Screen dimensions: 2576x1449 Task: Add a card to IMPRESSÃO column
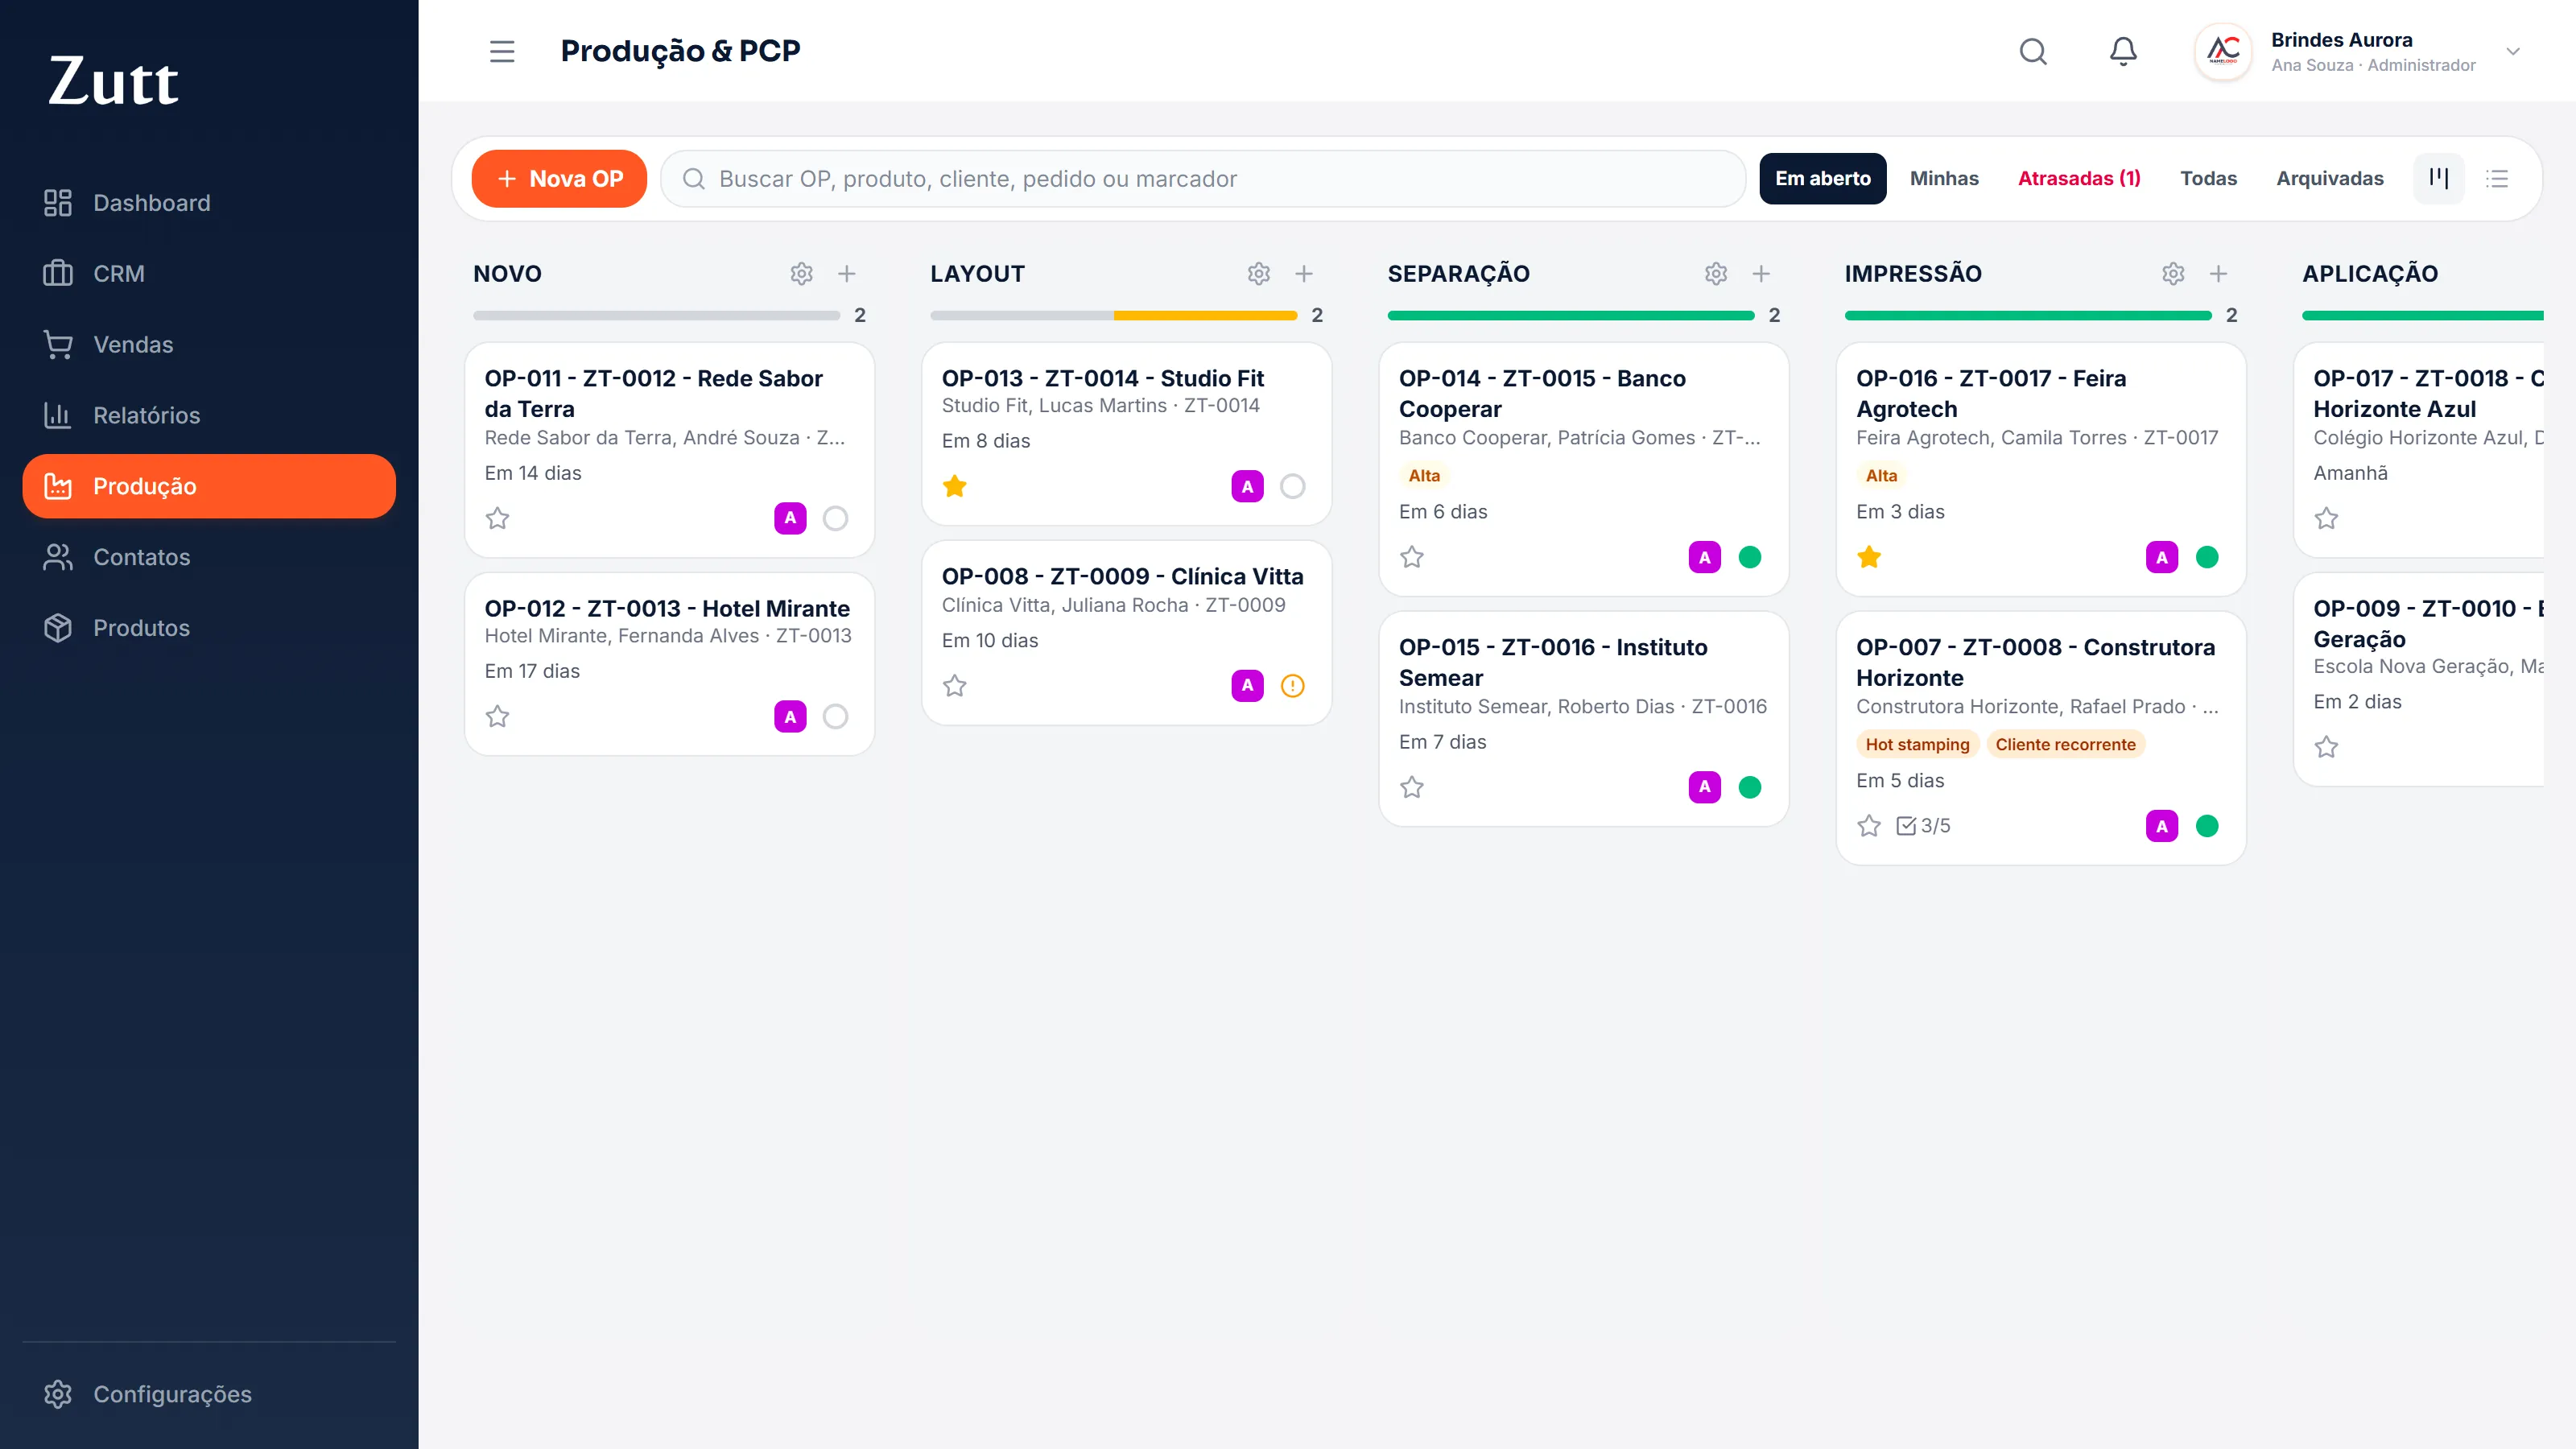click(x=2218, y=273)
